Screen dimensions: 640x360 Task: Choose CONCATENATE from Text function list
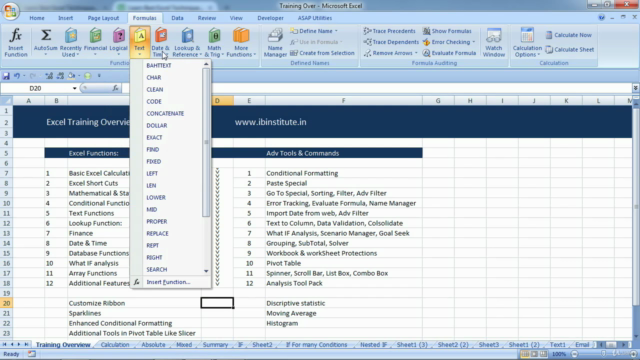165,113
